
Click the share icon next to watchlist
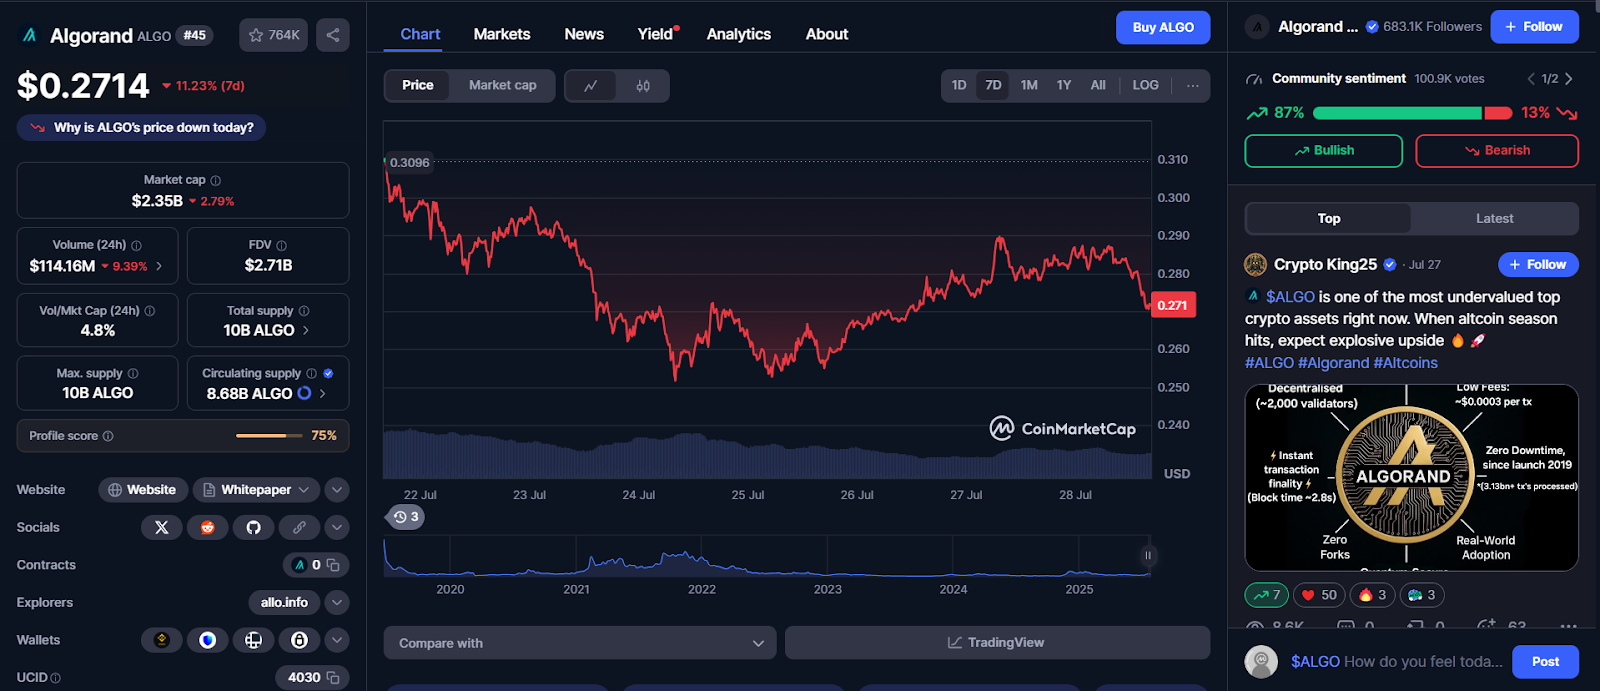pos(332,35)
